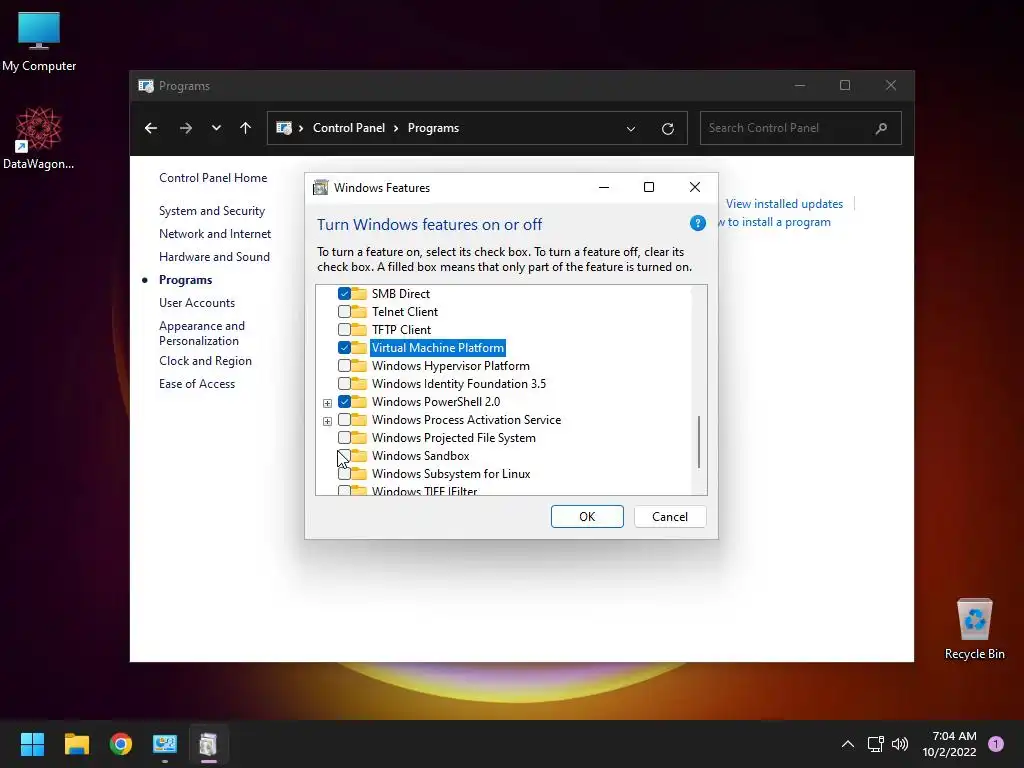Open the notification badge in taskbar
This screenshot has width=1024, height=768.
coord(996,743)
